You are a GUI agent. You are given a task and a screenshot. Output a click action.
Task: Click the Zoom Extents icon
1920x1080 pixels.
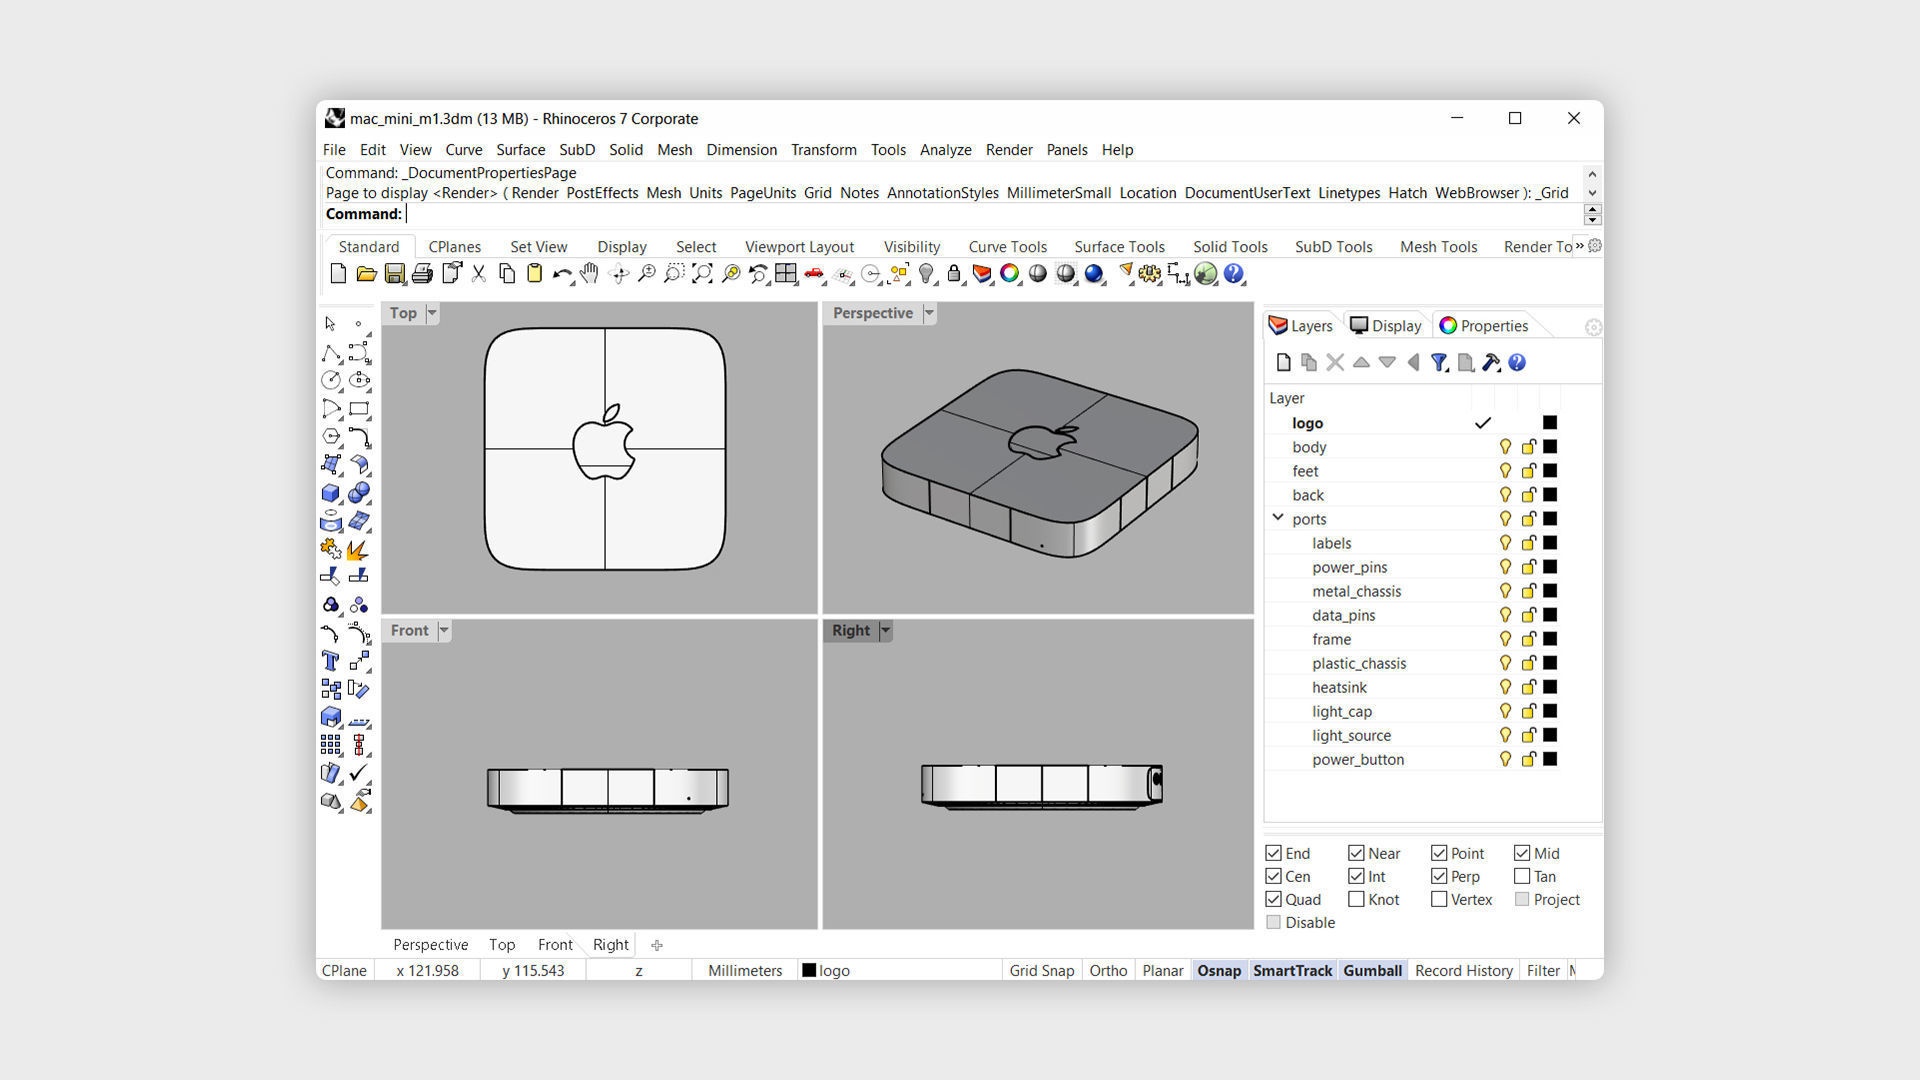tap(702, 274)
